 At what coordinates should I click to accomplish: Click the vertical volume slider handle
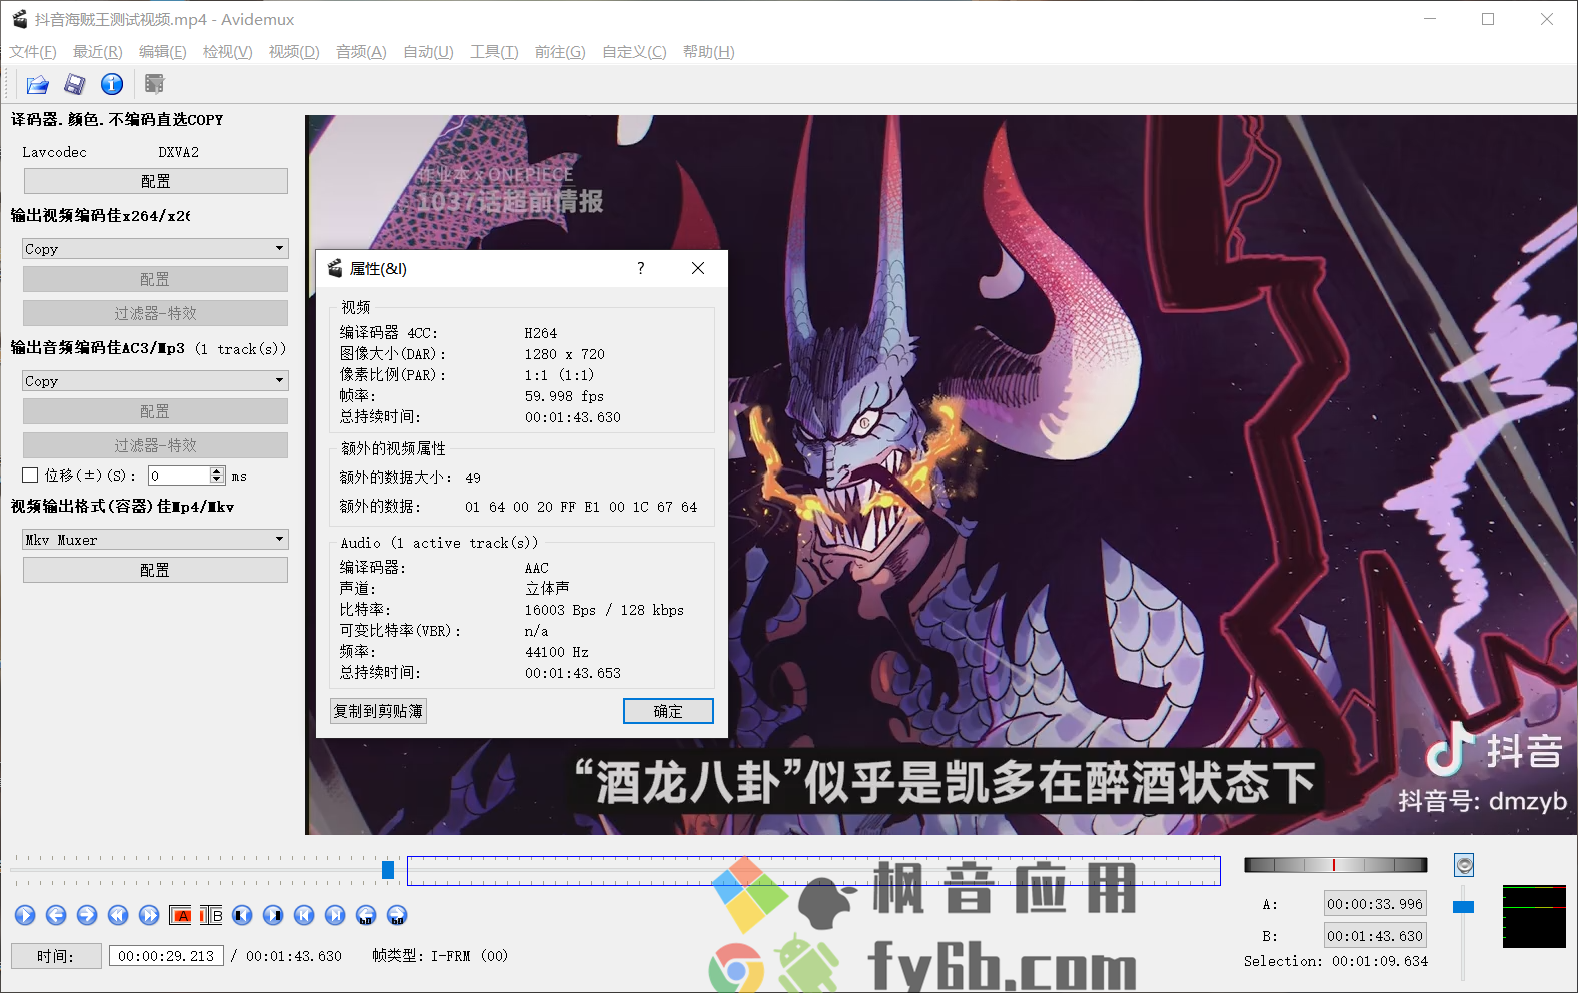[1464, 907]
